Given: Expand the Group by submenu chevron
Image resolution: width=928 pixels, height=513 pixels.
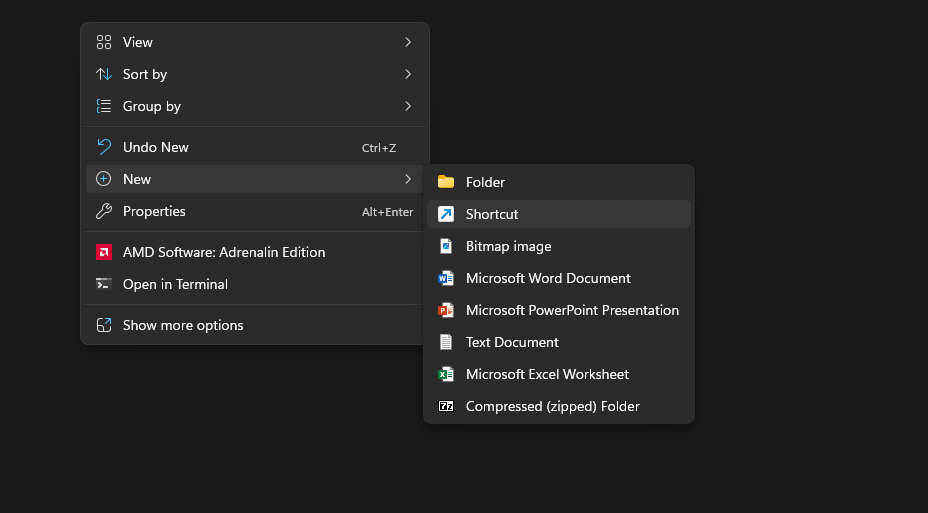Looking at the screenshot, I should (408, 106).
